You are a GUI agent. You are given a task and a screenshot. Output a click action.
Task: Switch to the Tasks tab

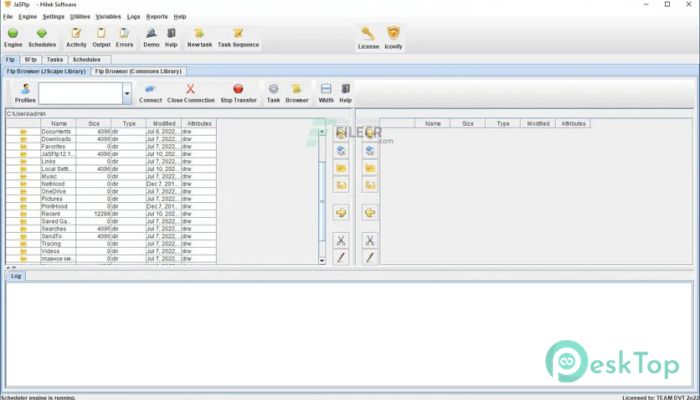coord(55,59)
